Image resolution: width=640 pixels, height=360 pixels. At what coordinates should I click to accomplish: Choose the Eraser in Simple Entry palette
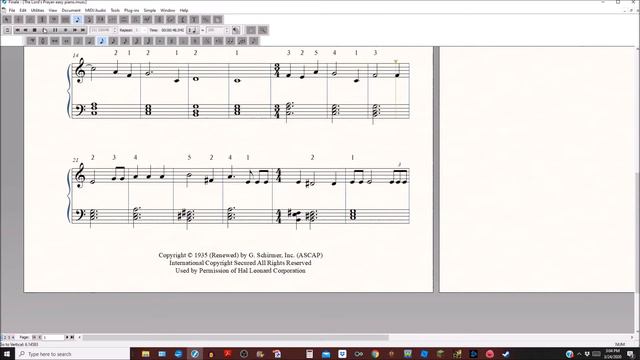[x=31, y=41]
